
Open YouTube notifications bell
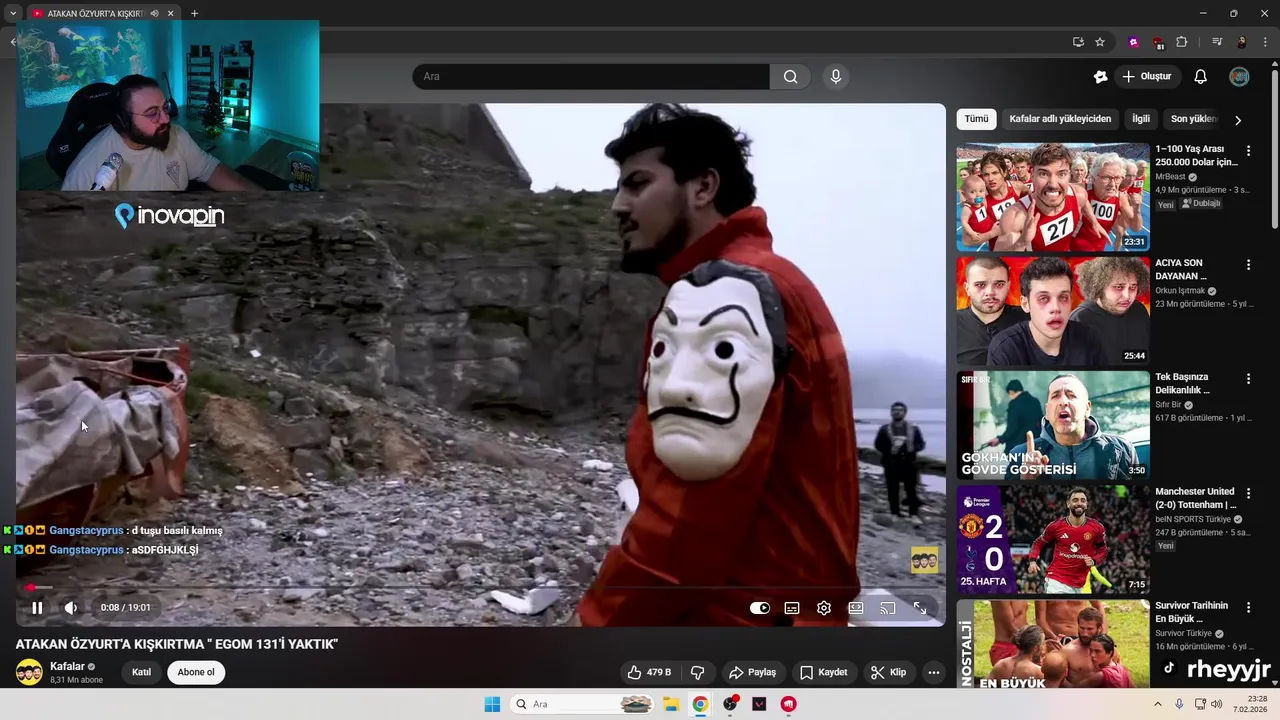click(x=1201, y=77)
